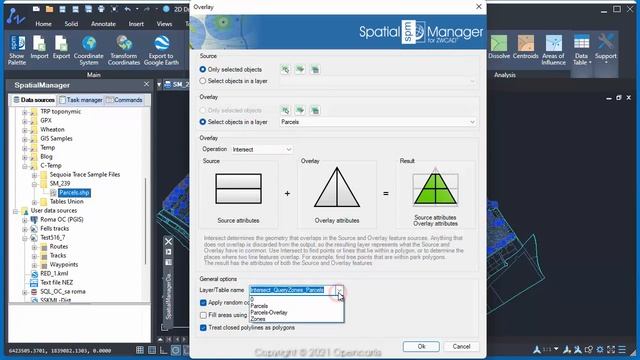Toggle the grid display status icon

(140, 350)
